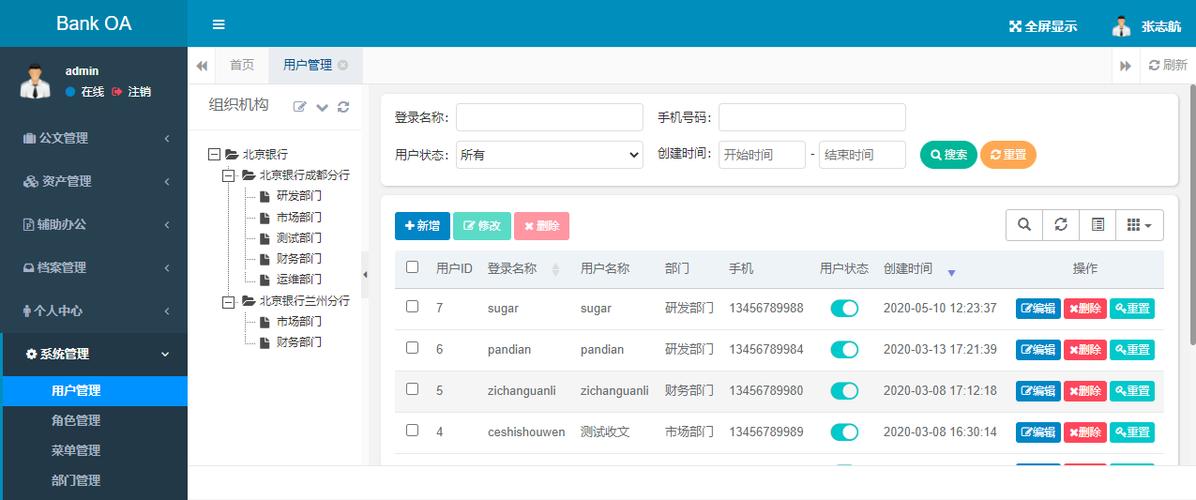Screen dimensions: 1196x500
Task: Open the 用户状态 dropdown
Action: (549, 155)
